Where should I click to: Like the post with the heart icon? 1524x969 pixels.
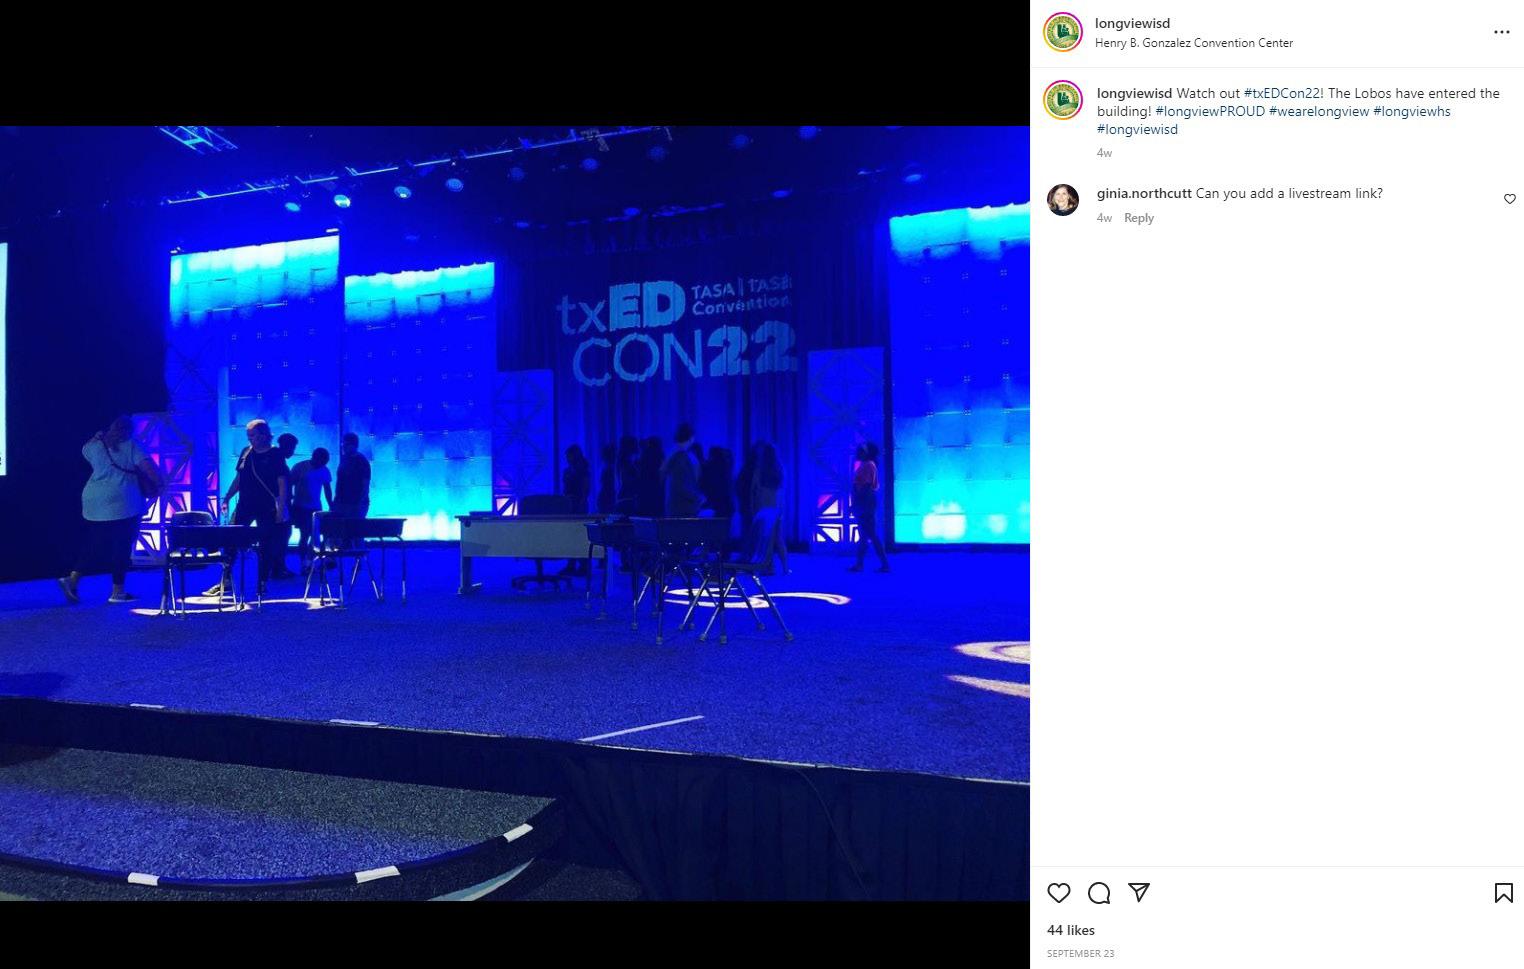(x=1059, y=893)
